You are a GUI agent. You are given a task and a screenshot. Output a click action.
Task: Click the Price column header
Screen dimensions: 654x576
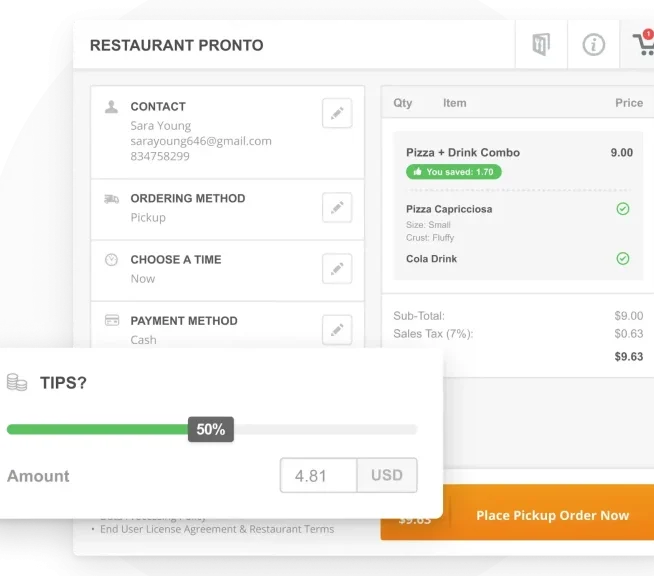(629, 103)
